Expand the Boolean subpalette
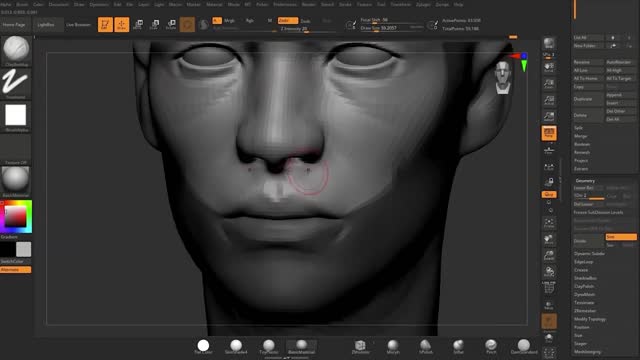Screen dimensions: 640x360 click(x=582, y=144)
